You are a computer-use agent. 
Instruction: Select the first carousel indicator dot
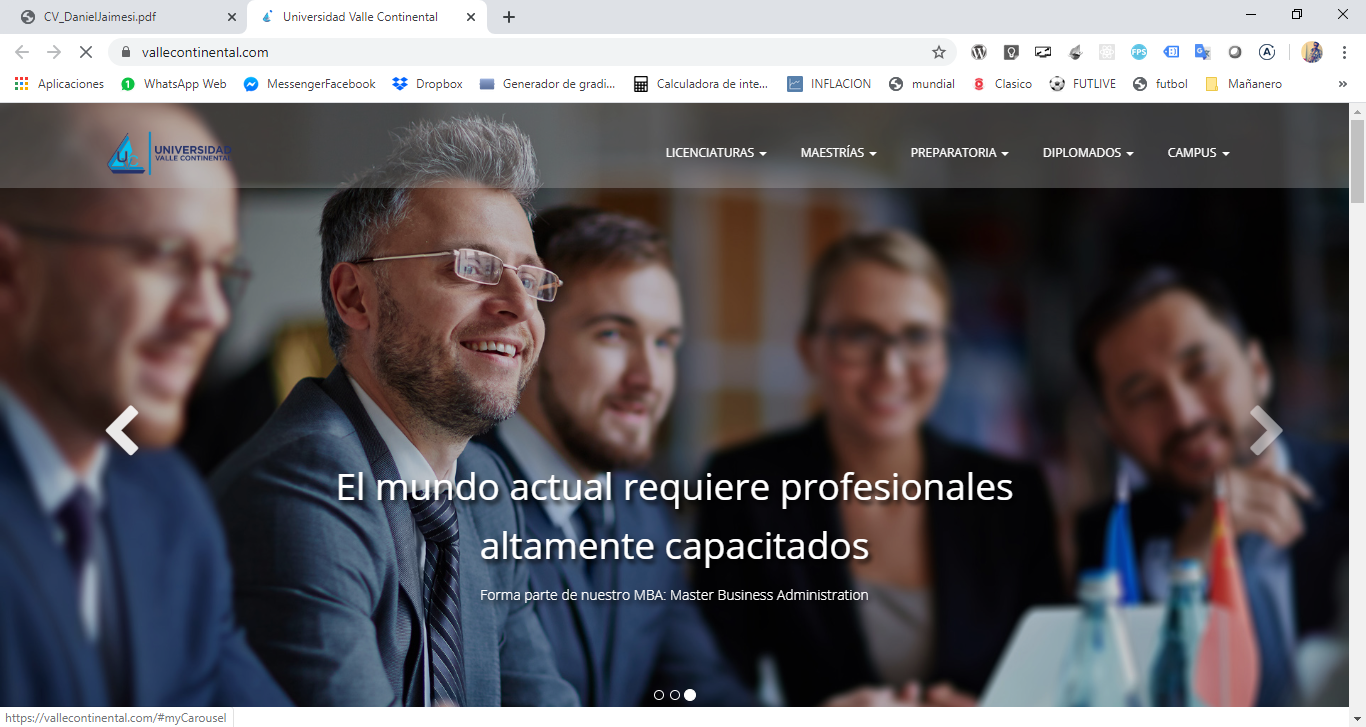pos(658,694)
